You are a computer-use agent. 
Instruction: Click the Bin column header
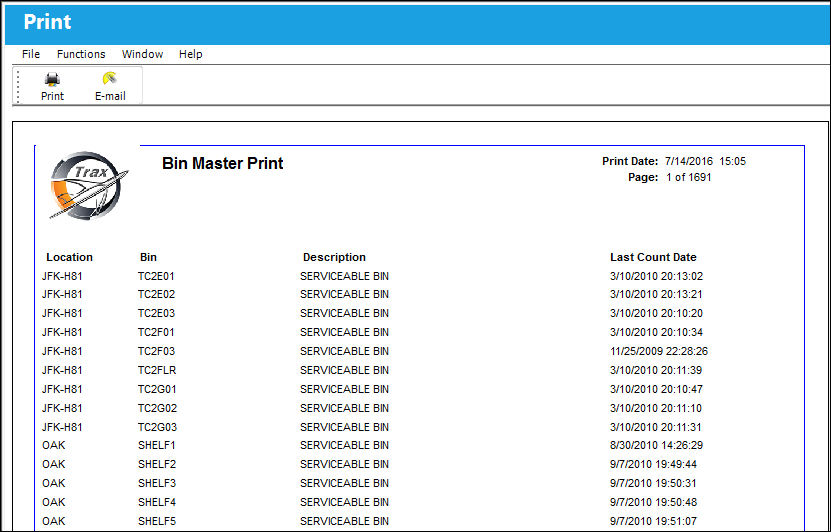[x=148, y=258]
